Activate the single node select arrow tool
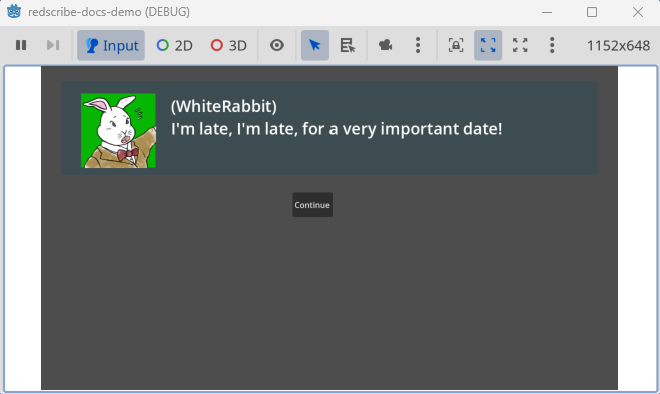 (315, 45)
